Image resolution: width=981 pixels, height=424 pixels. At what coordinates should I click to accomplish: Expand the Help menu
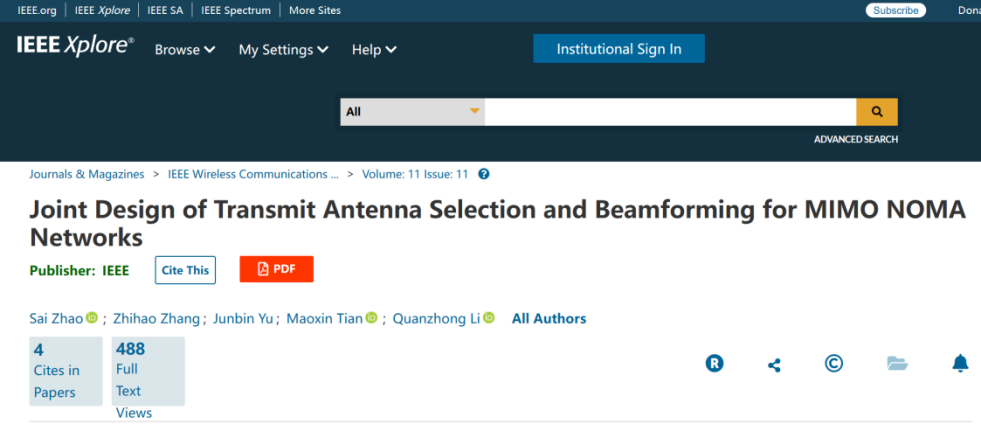pos(374,50)
